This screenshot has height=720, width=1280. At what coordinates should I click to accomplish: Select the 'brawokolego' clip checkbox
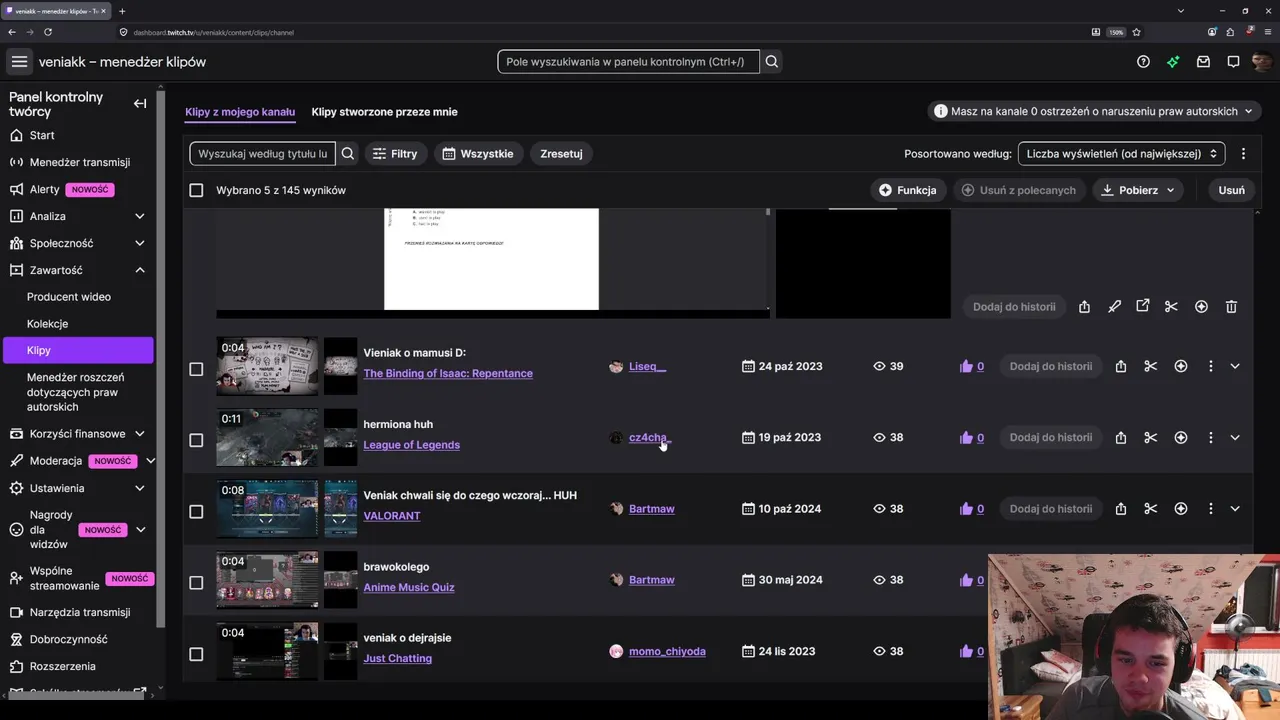[196, 583]
